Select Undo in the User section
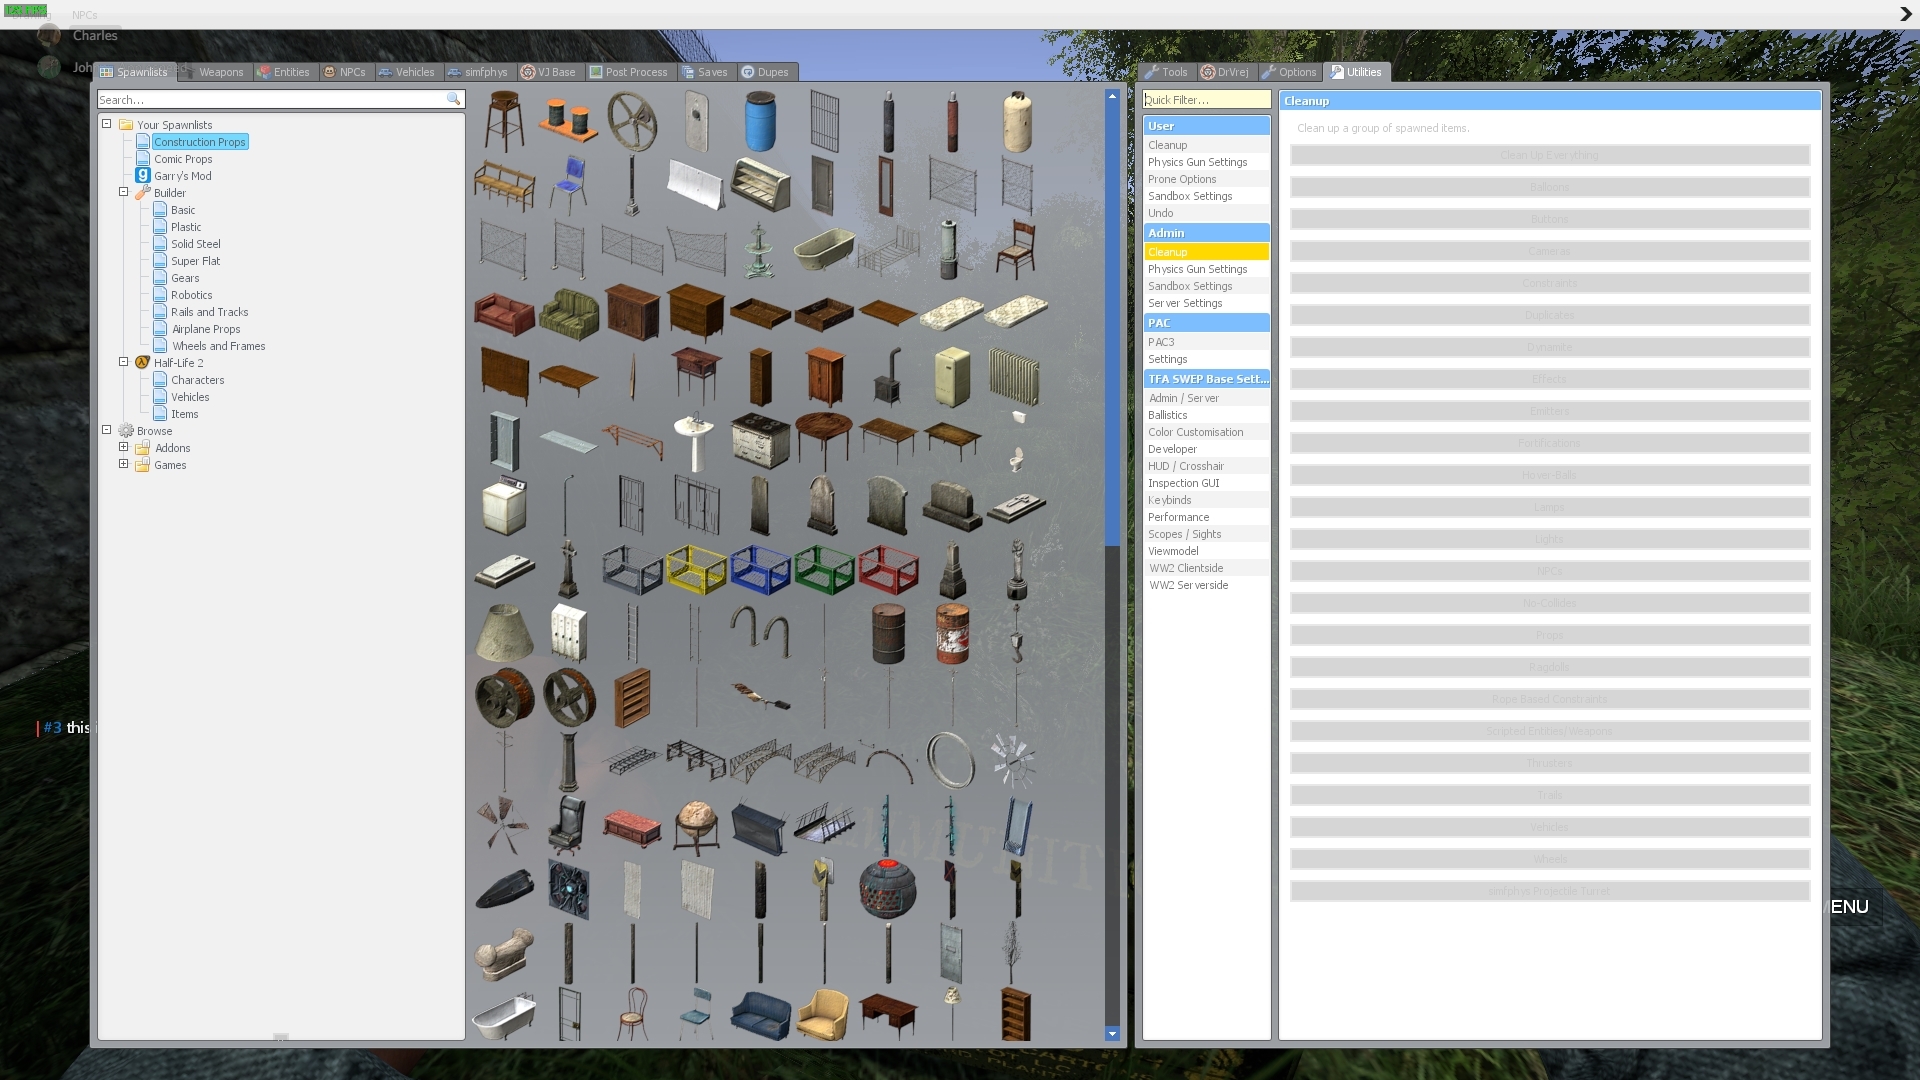The height and width of the screenshot is (1080, 1920). coord(1161,213)
